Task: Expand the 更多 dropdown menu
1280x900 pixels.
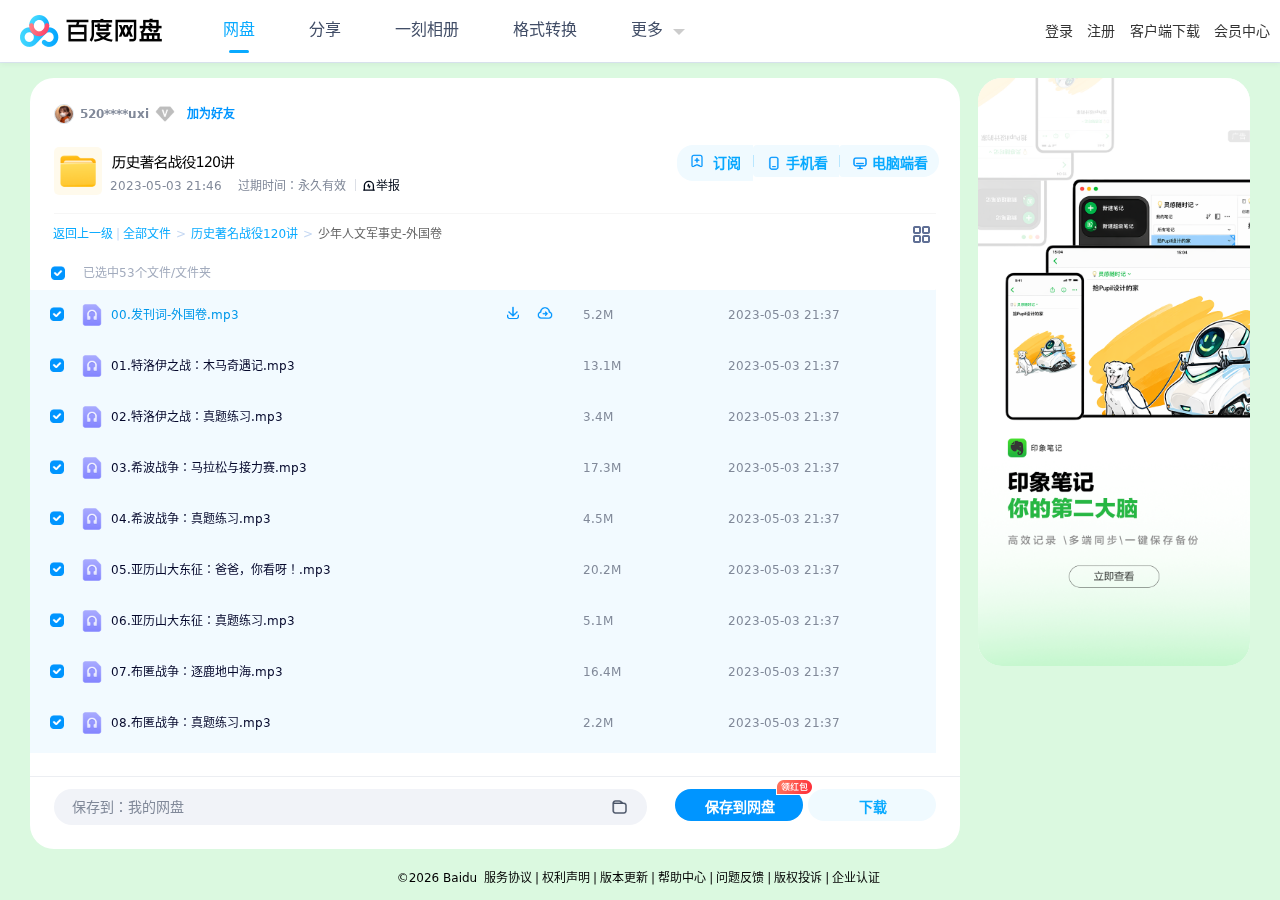Action: point(658,30)
